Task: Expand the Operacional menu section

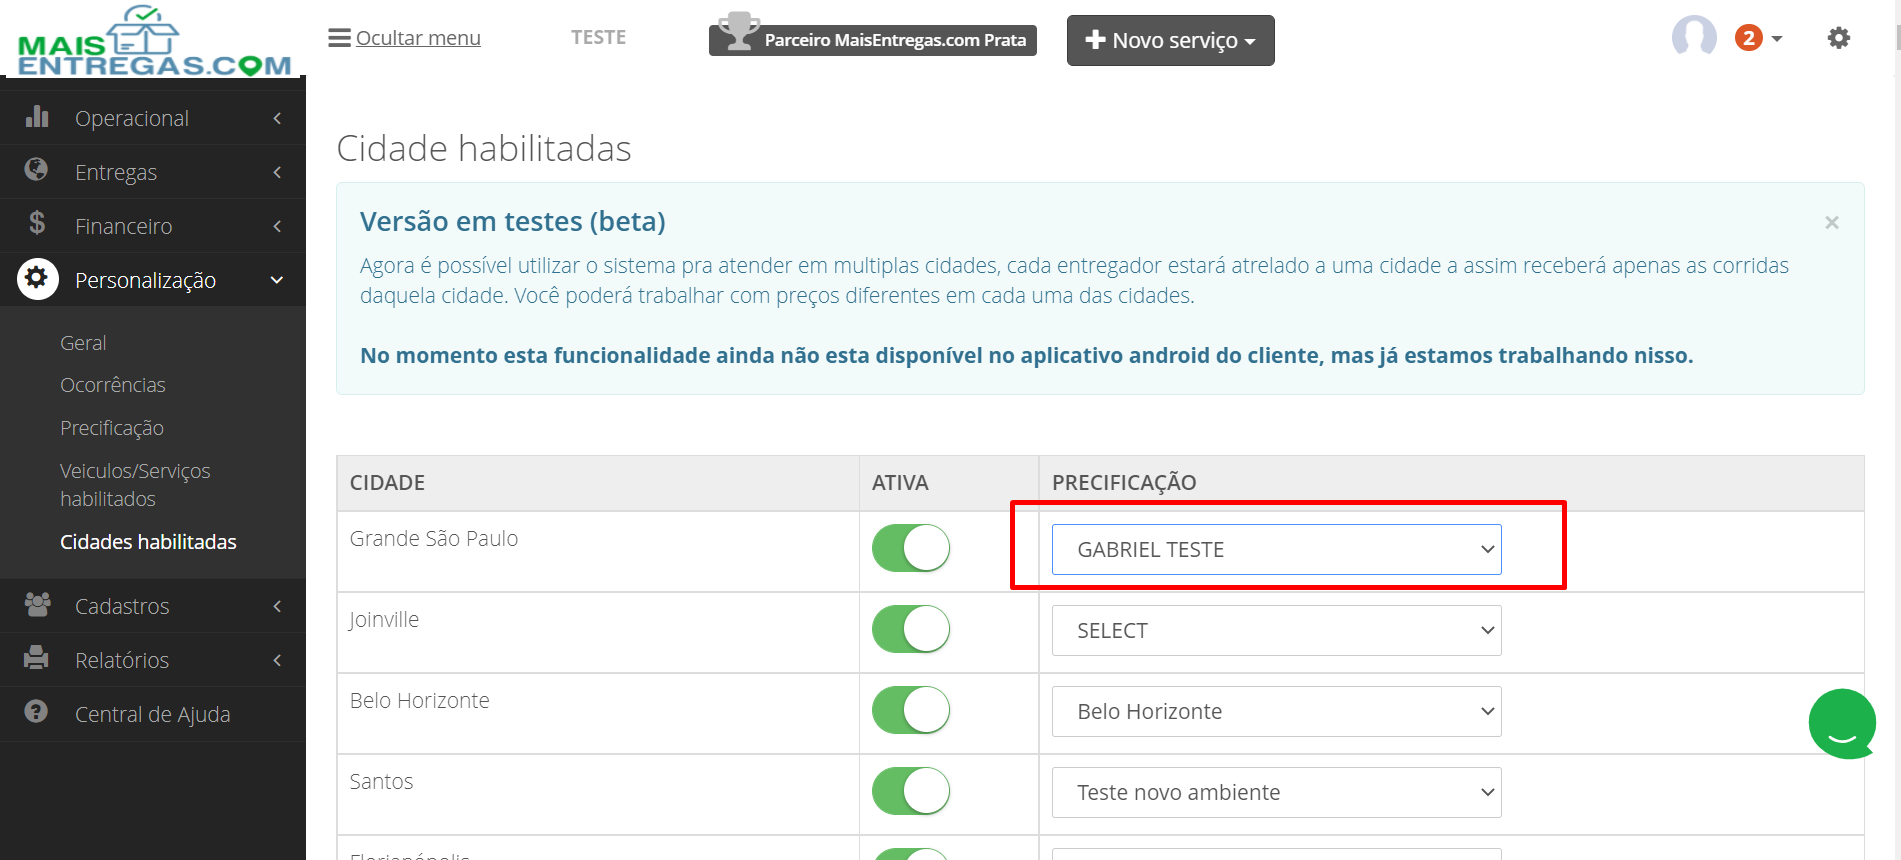Action: [153, 118]
